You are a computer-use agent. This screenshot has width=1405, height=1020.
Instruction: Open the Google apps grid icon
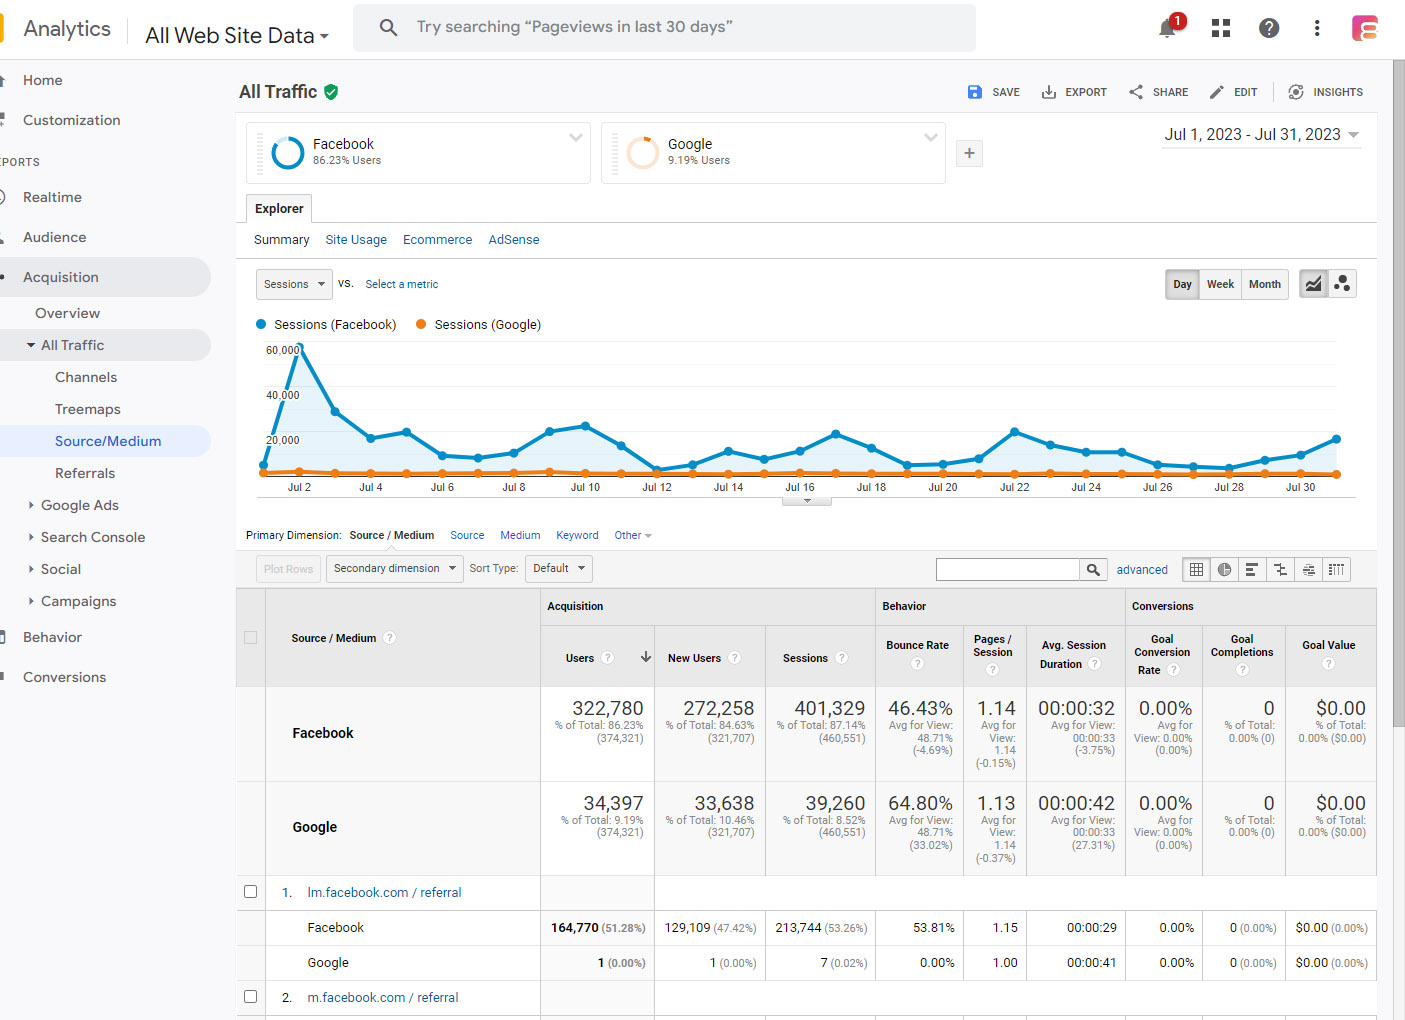(1220, 28)
